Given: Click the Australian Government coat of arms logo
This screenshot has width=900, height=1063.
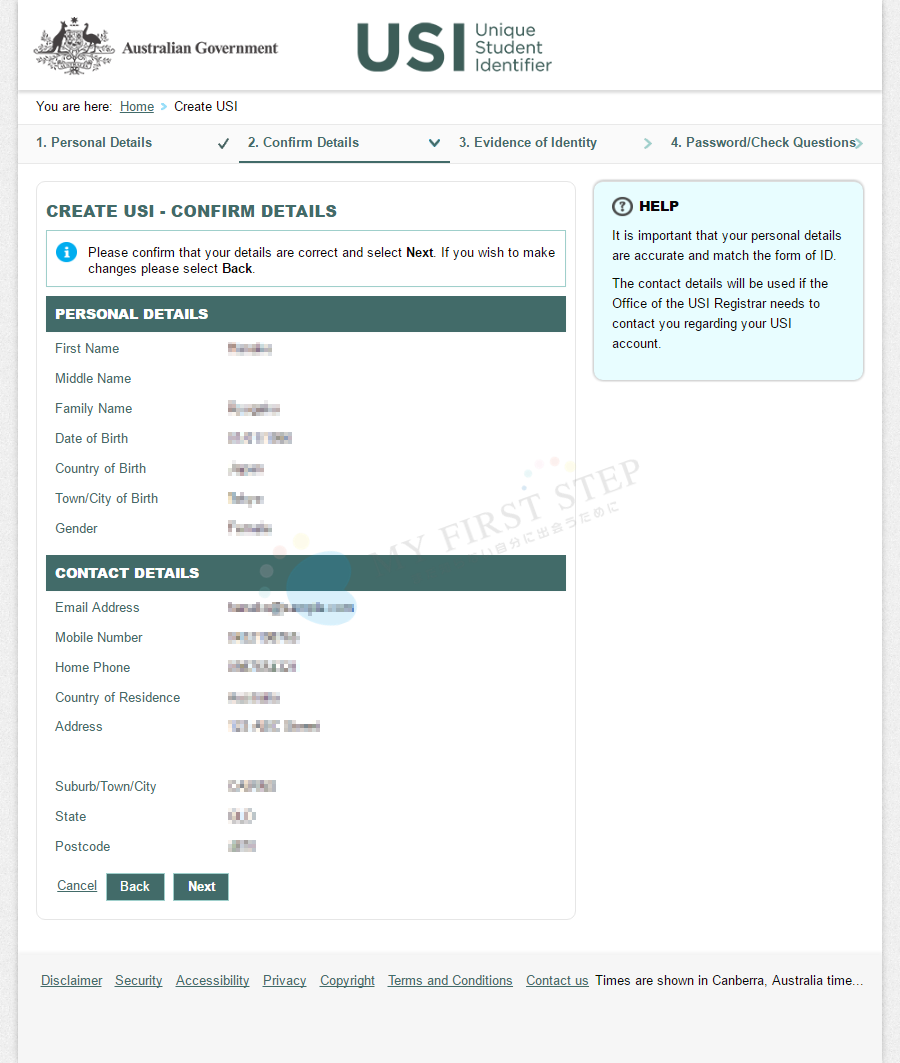Looking at the screenshot, I should 72,46.
